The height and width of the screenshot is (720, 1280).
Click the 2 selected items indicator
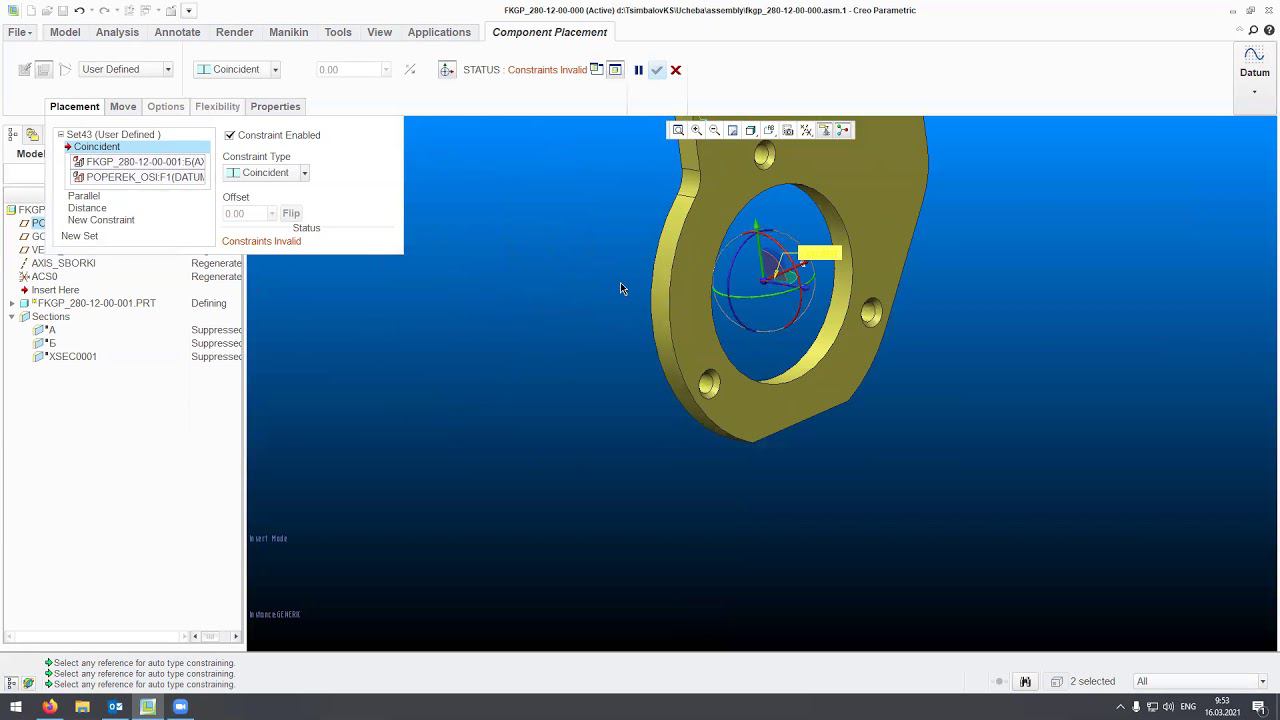(1092, 682)
